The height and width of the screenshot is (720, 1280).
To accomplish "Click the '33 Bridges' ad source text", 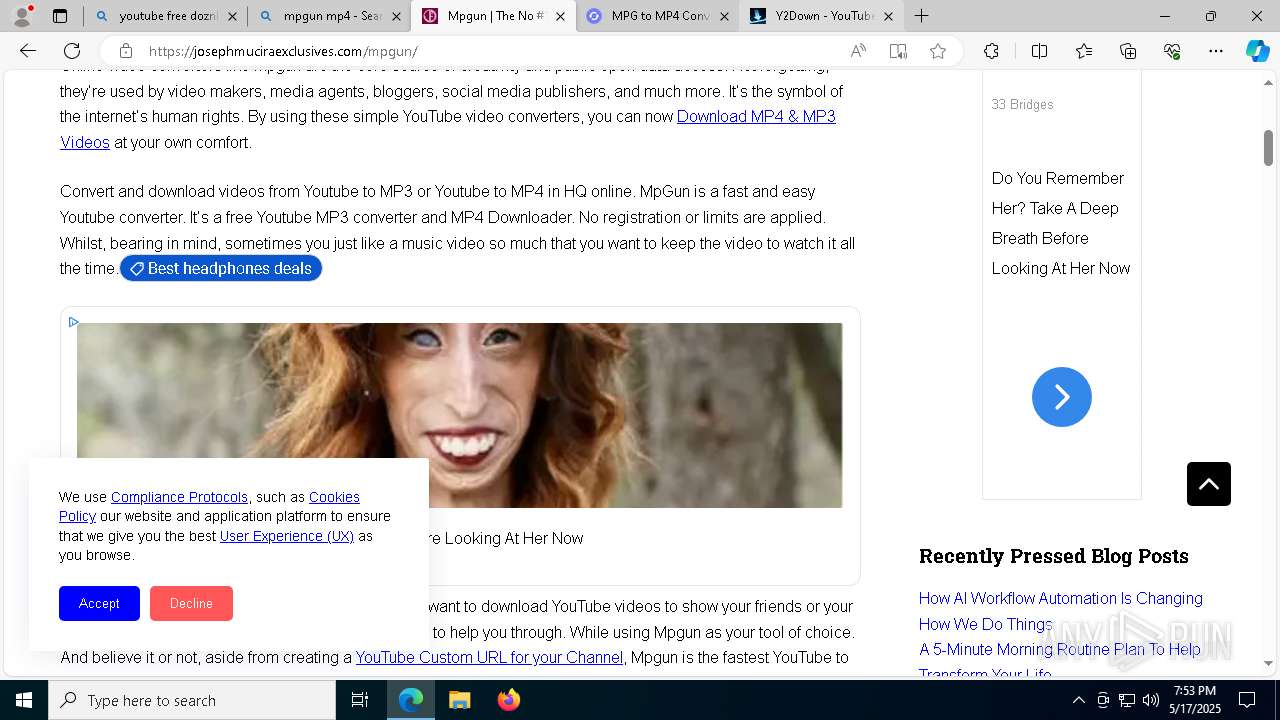I will point(1022,104).
